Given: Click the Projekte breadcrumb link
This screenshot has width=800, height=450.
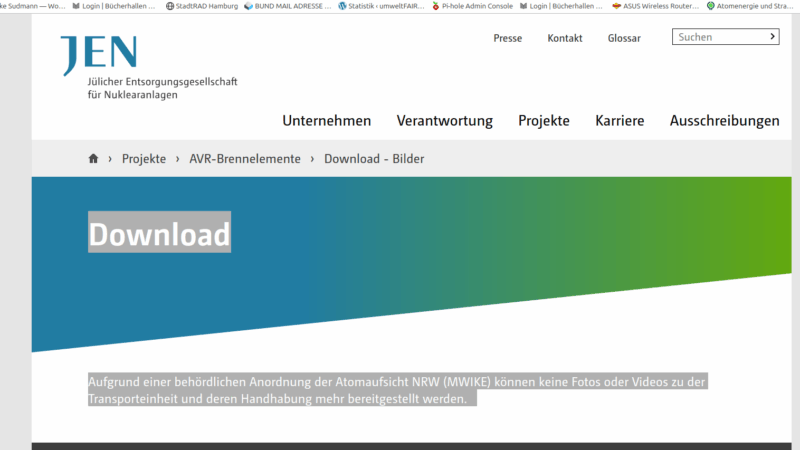Looking at the screenshot, I should point(144,159).
